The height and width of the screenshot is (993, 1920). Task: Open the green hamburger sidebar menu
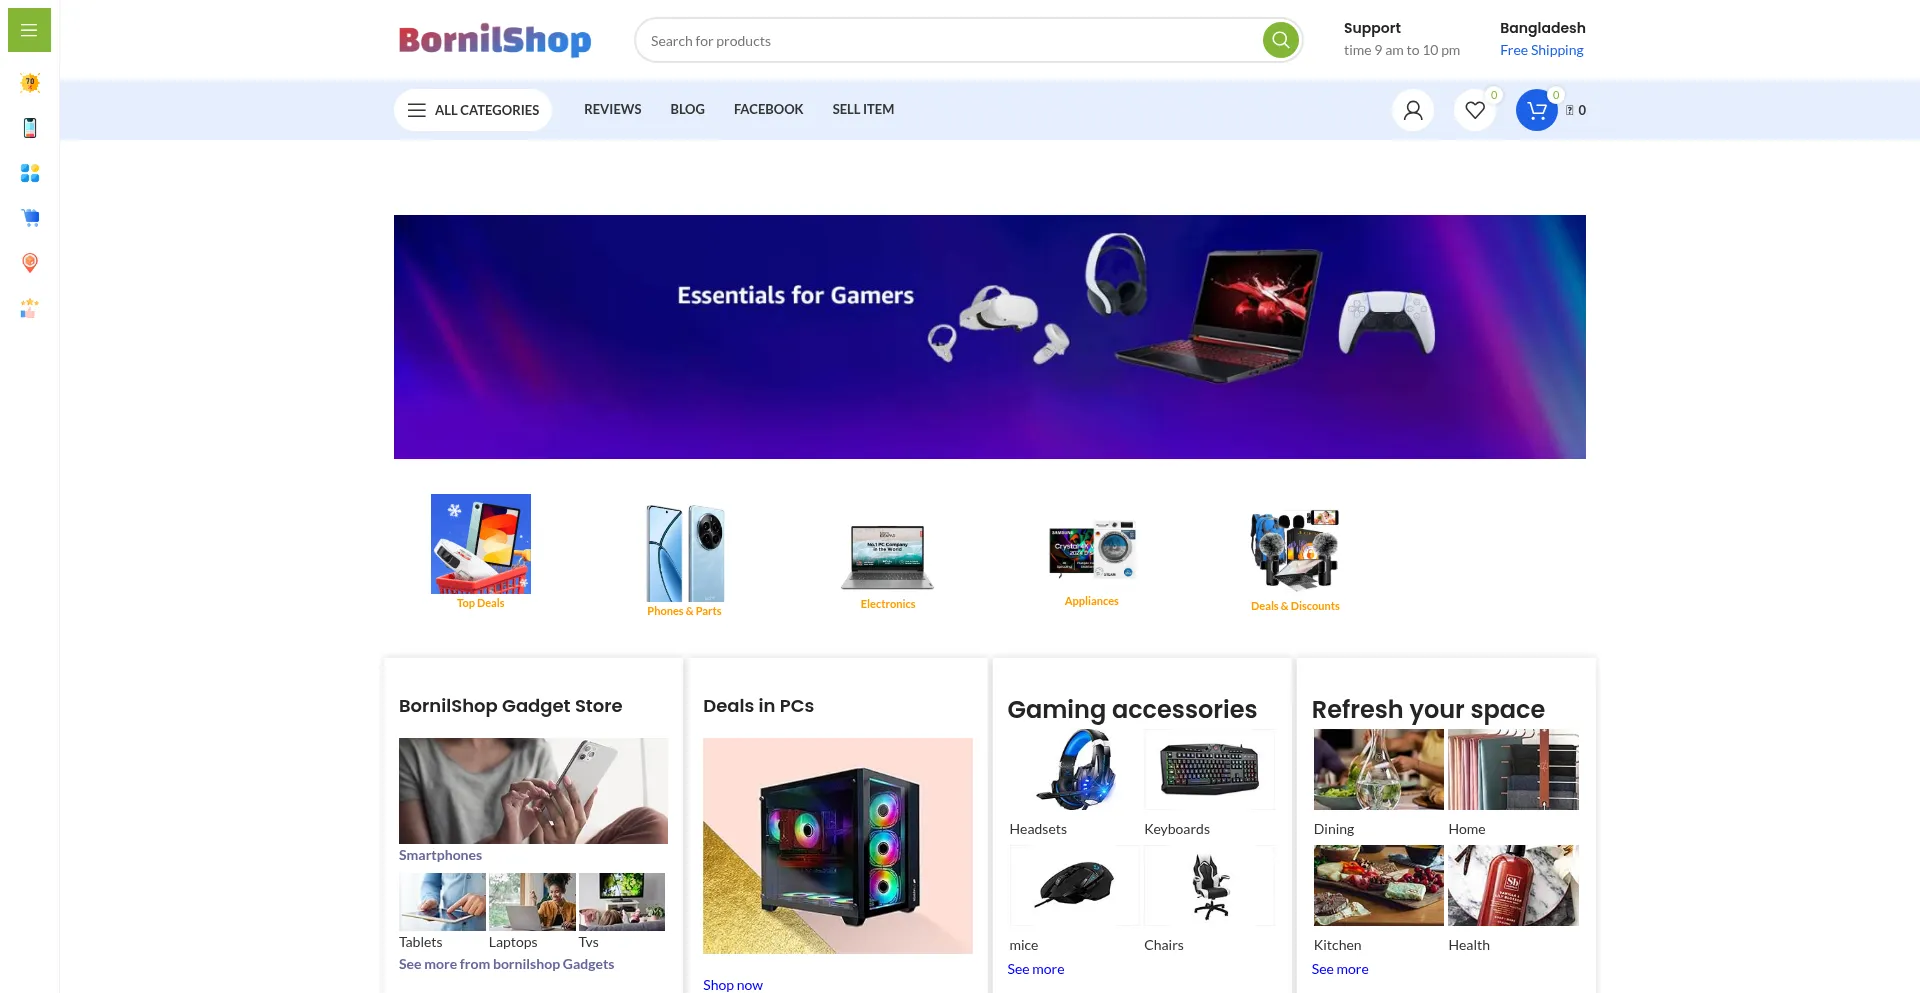point(29,30)
